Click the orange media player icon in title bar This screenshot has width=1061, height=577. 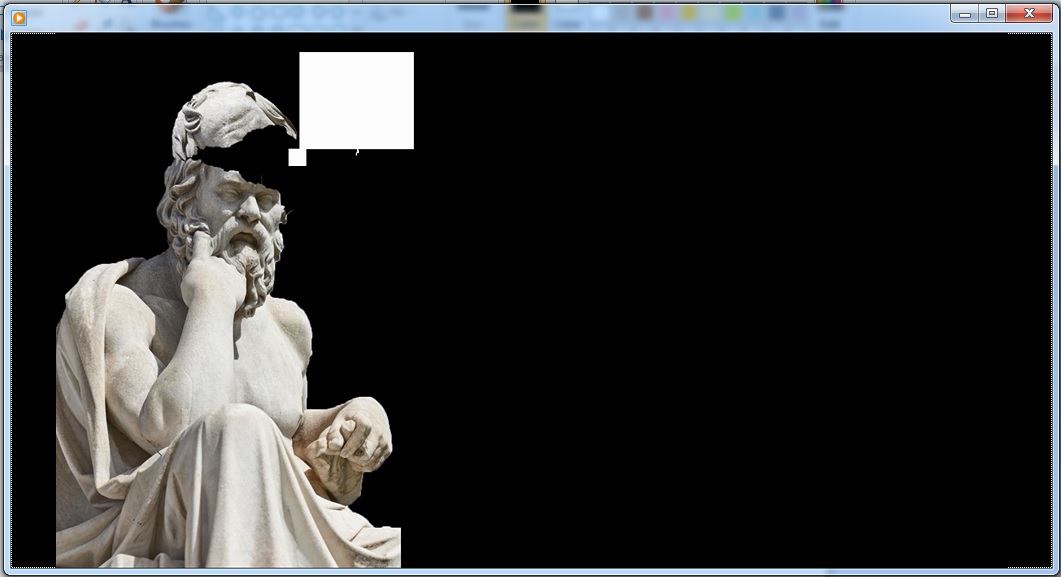tap(19, 18)
